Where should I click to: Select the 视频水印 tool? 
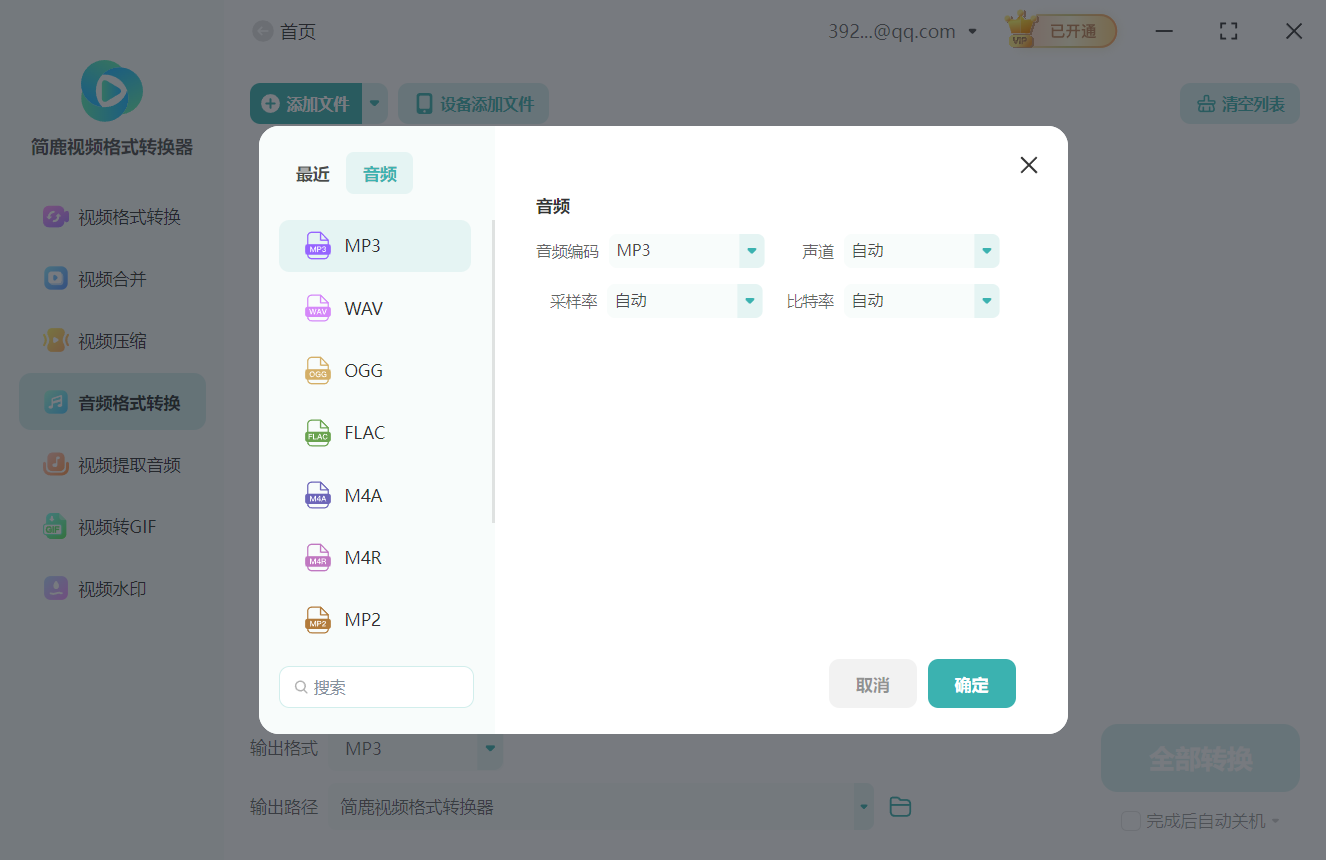click(x=111, y=588)
